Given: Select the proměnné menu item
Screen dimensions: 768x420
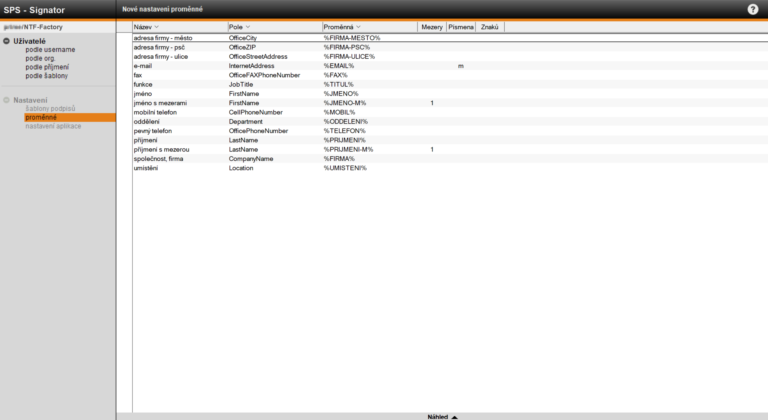Looking at the screenshot, I should [x=41, y=117].
